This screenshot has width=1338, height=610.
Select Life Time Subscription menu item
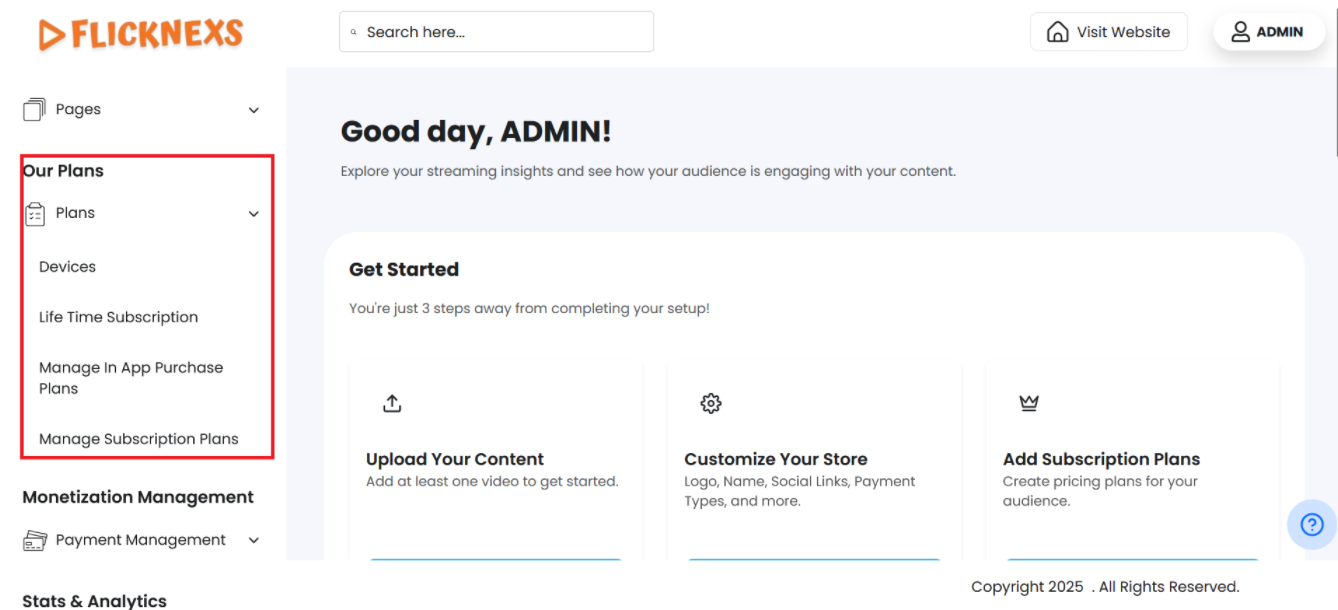(118, 317)
